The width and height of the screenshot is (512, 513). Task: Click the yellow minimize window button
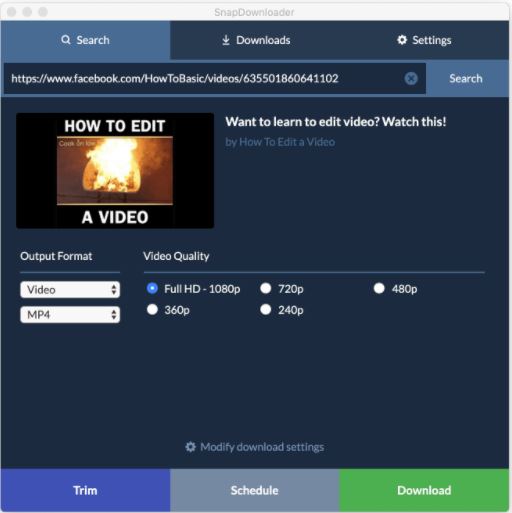(27, 12)
